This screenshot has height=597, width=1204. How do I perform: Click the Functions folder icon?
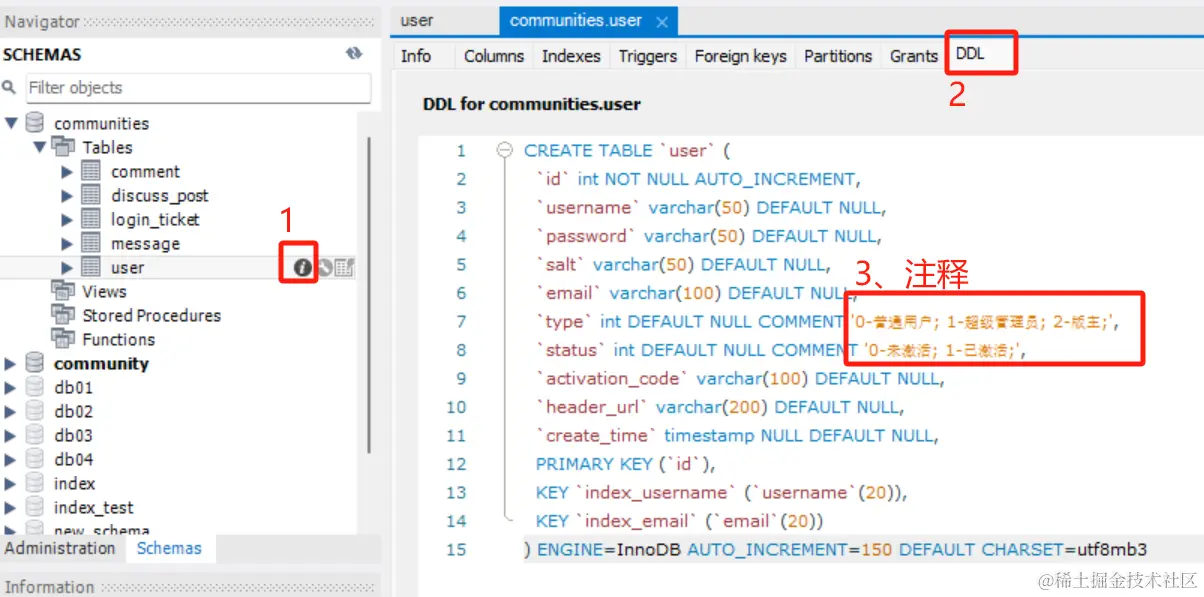point(63,339)
